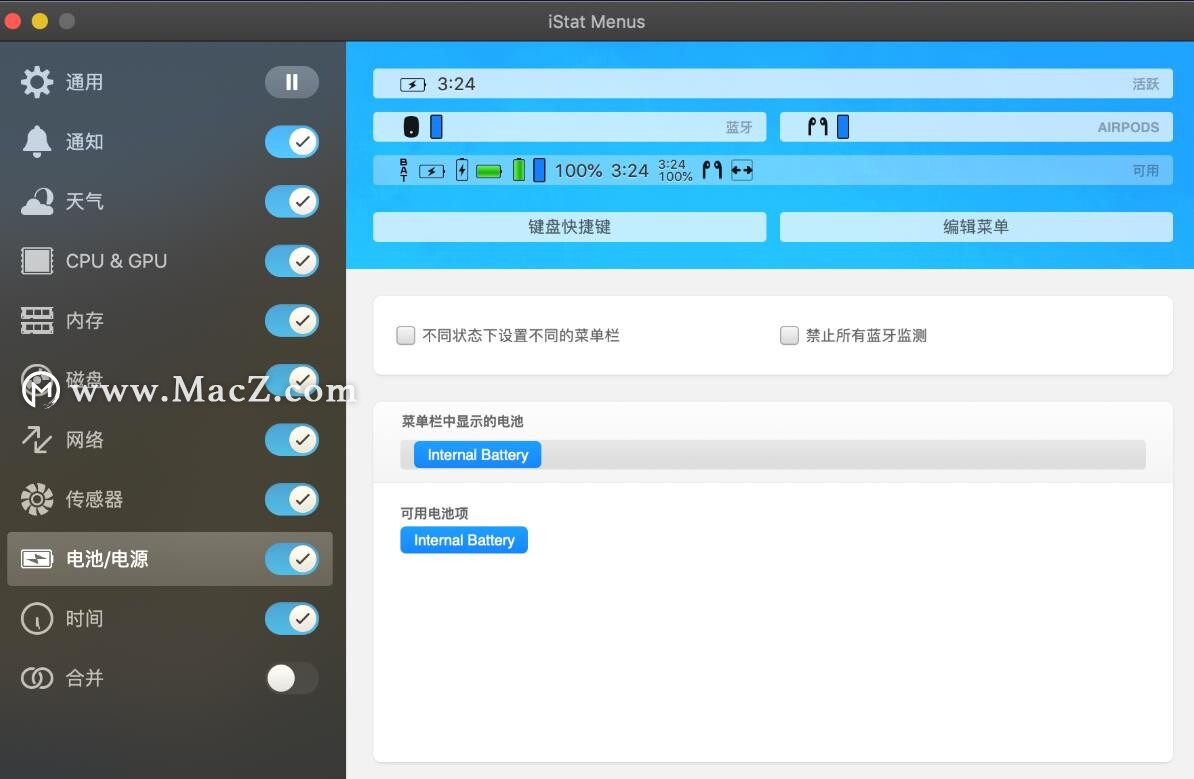The image size is (1194, 779).
Task: Select Internal Battery under 菜单栏中显示的电池
Action: click(x=477, y=455)
